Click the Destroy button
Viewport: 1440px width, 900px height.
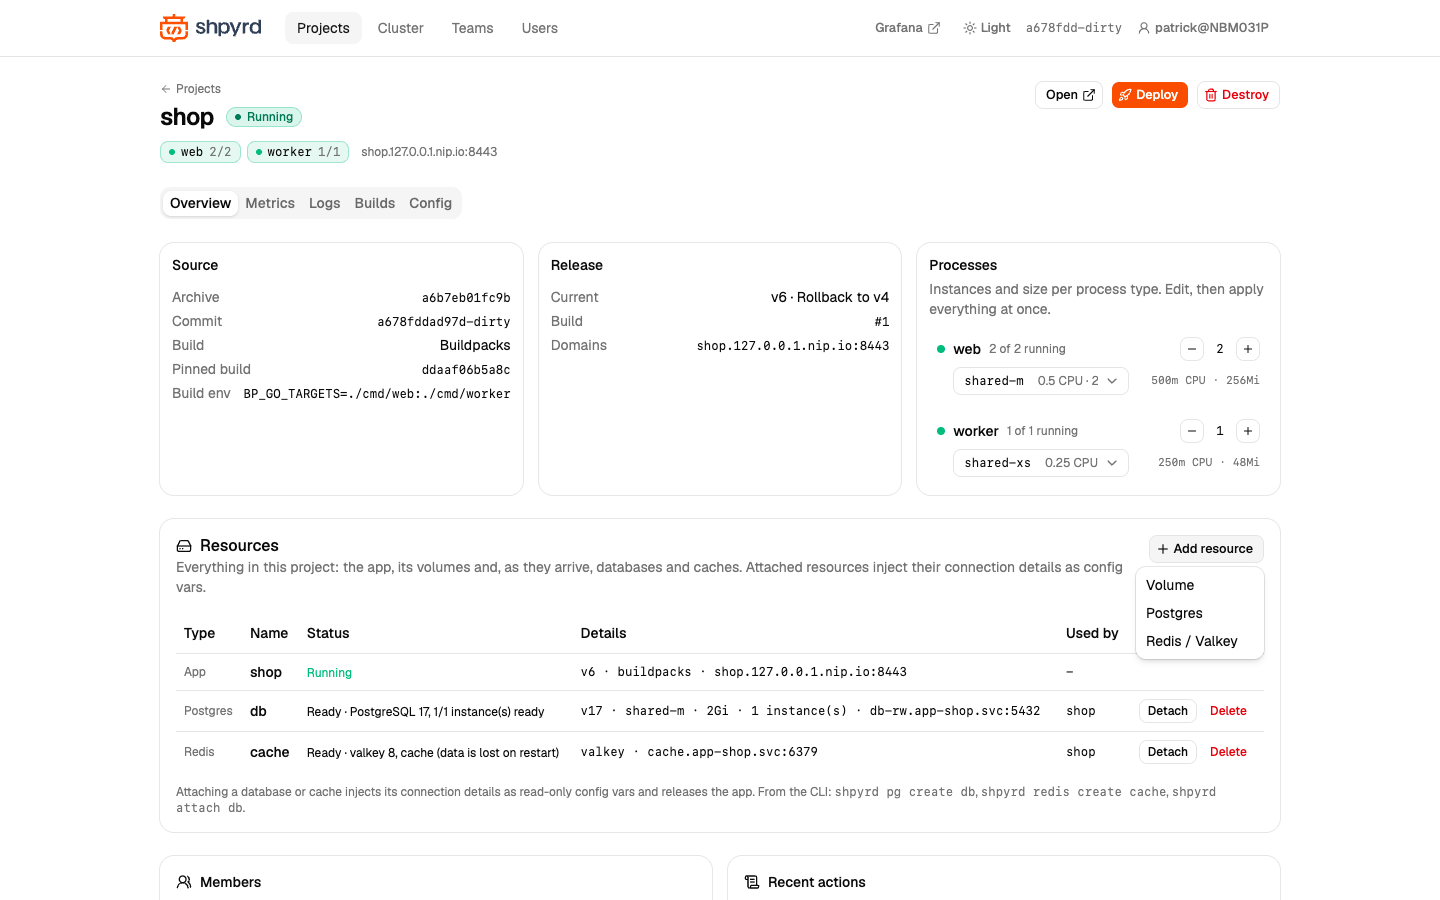point(1238,95)
